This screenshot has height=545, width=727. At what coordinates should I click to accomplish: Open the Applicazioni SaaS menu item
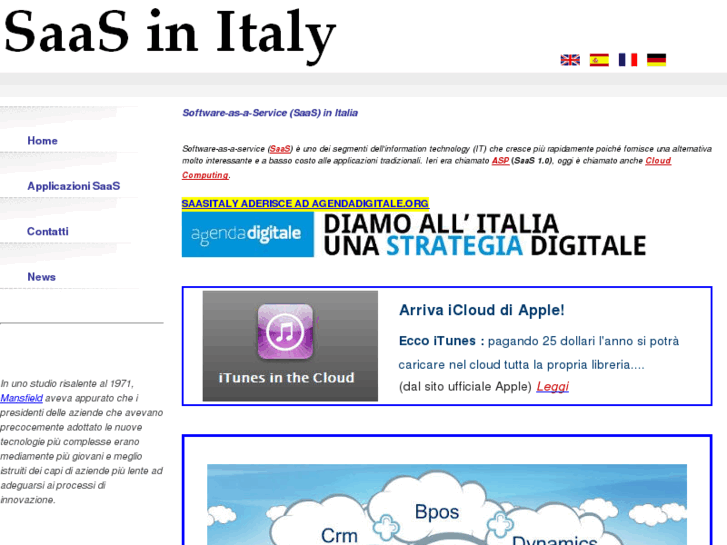(73, 186)
